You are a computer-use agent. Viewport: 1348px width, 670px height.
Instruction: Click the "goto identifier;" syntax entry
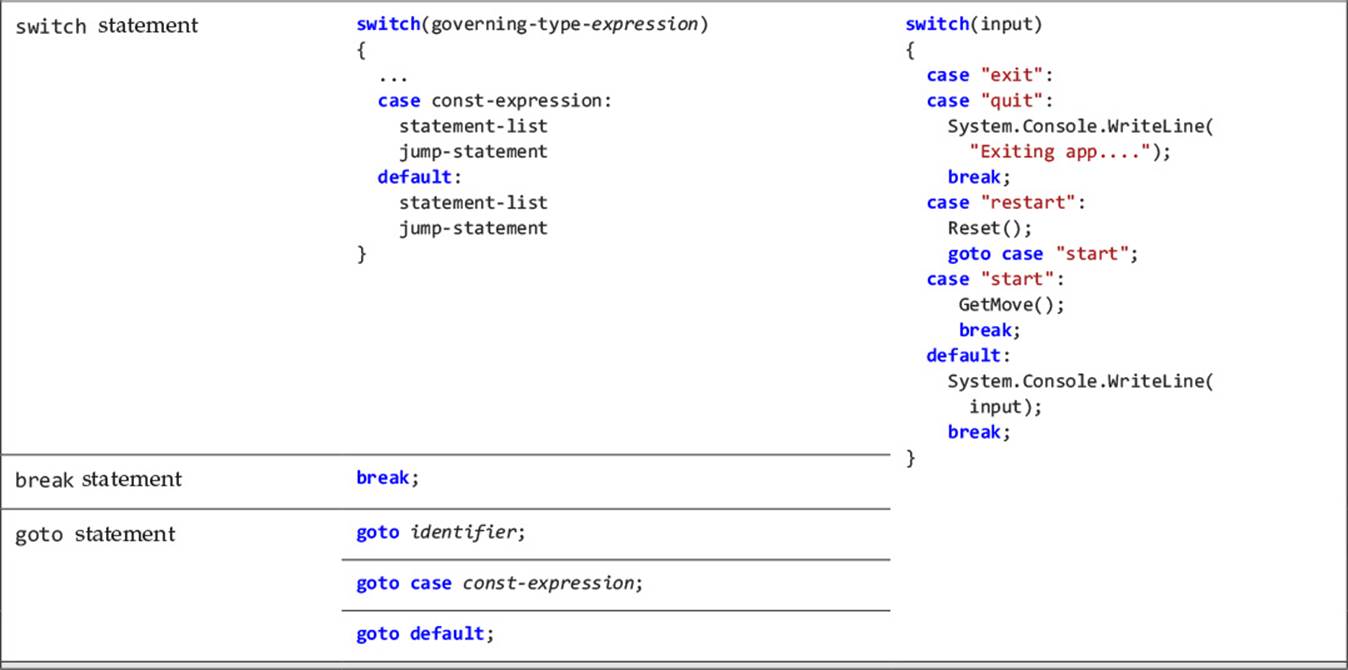coord(441,533)
